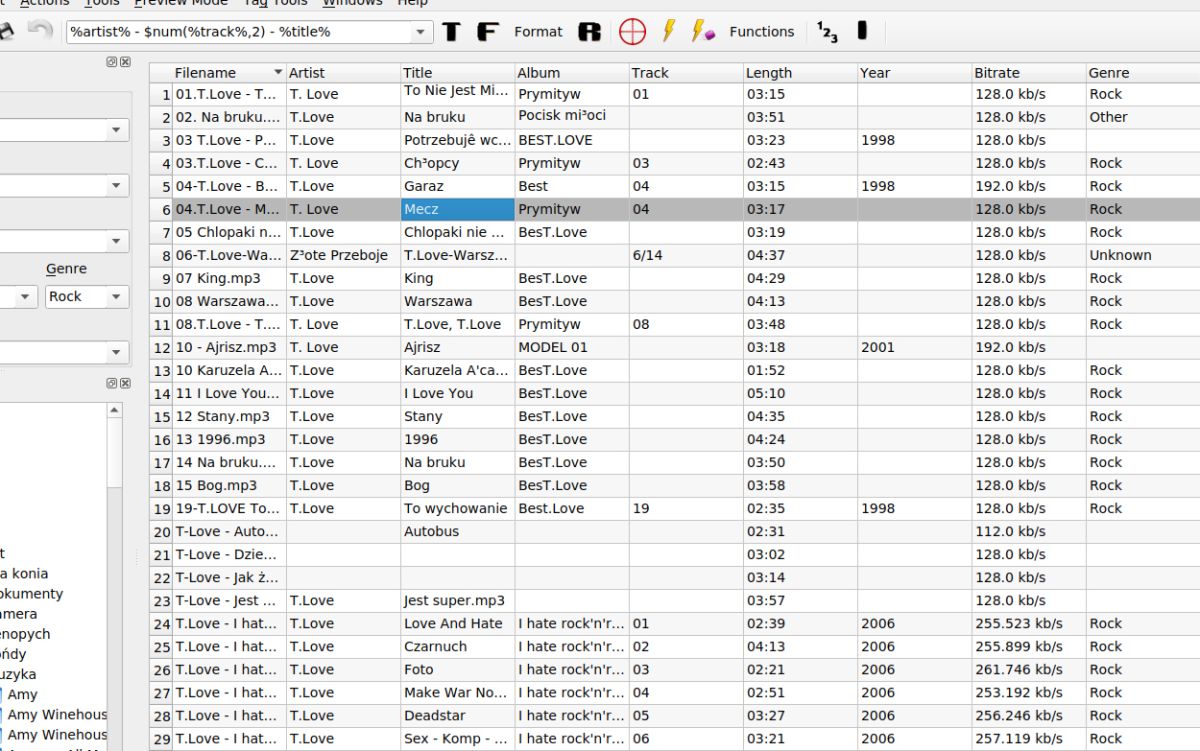Select the '112.0 kb/s' bitrate cell
Viewport: 1200px width, 751px height.
[x=1027, y=531]
